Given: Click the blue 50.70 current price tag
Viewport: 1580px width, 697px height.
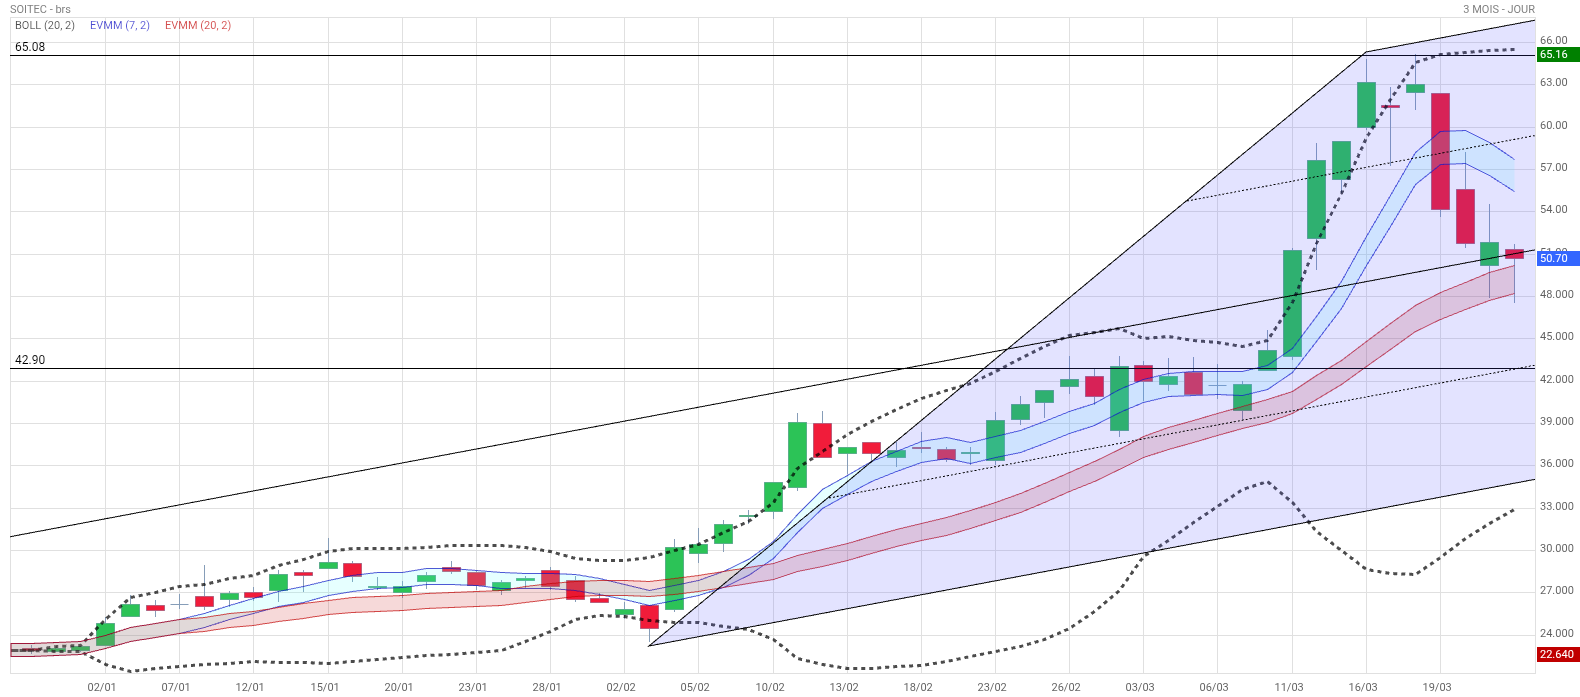Looking at the screenshot, I should (x=1557, y=258).
